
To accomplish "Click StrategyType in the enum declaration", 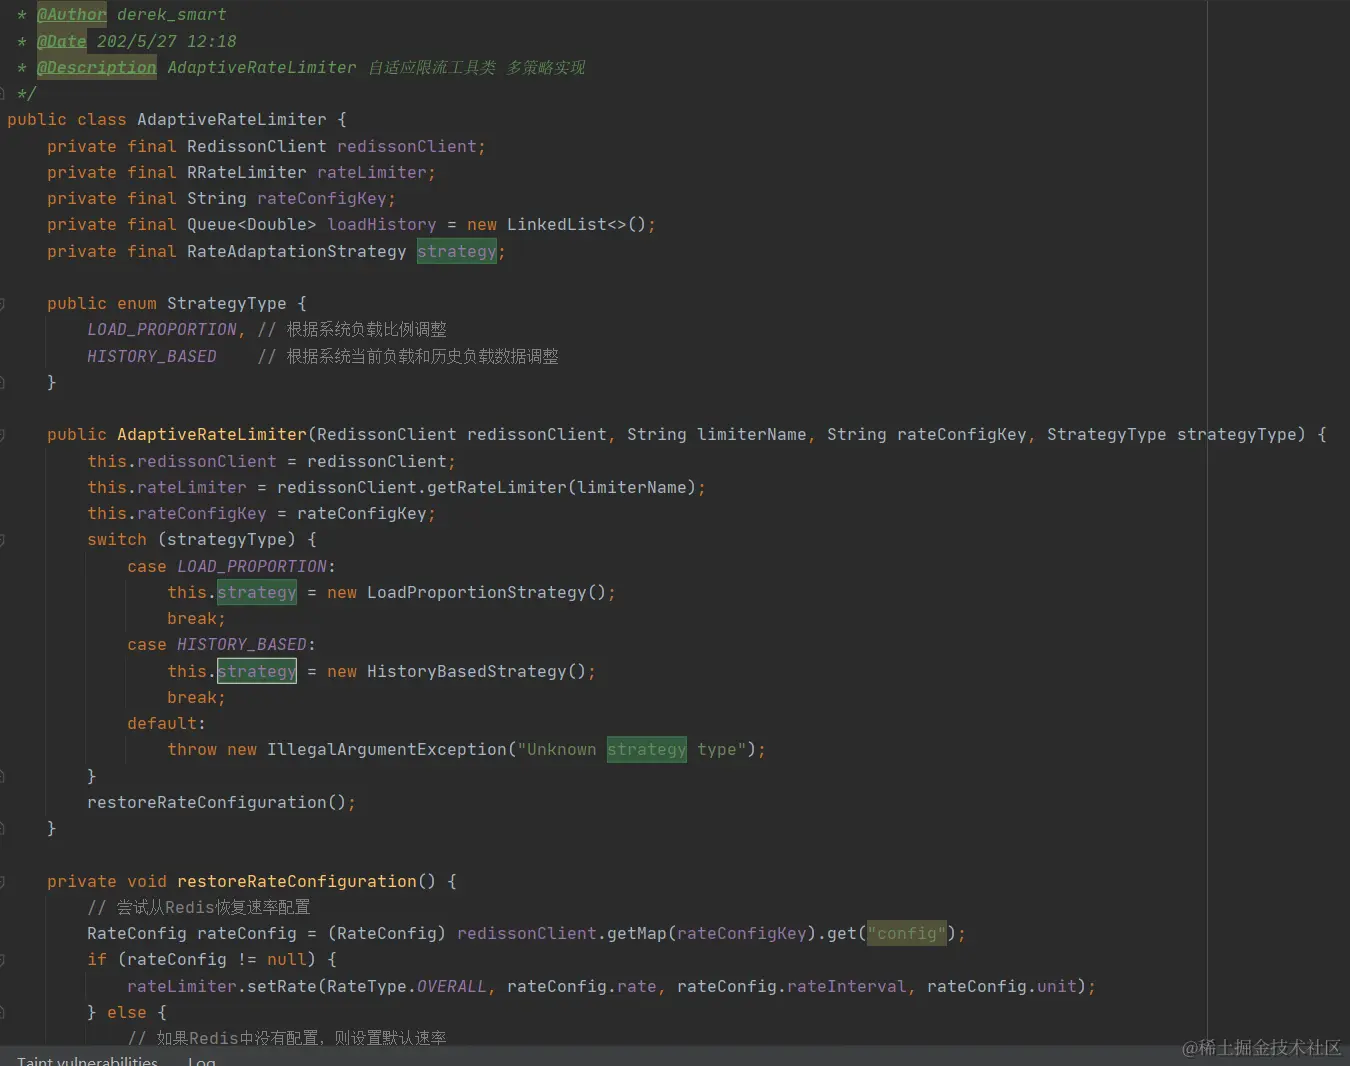I will click(227, 303).
